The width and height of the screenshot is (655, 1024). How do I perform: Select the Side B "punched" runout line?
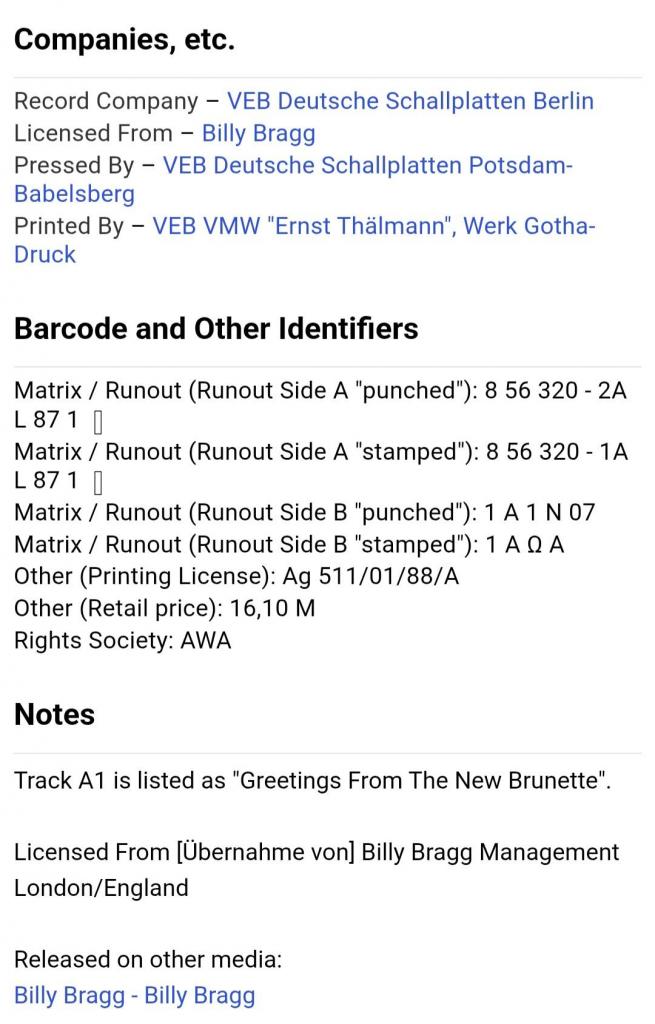click(304, 513)
